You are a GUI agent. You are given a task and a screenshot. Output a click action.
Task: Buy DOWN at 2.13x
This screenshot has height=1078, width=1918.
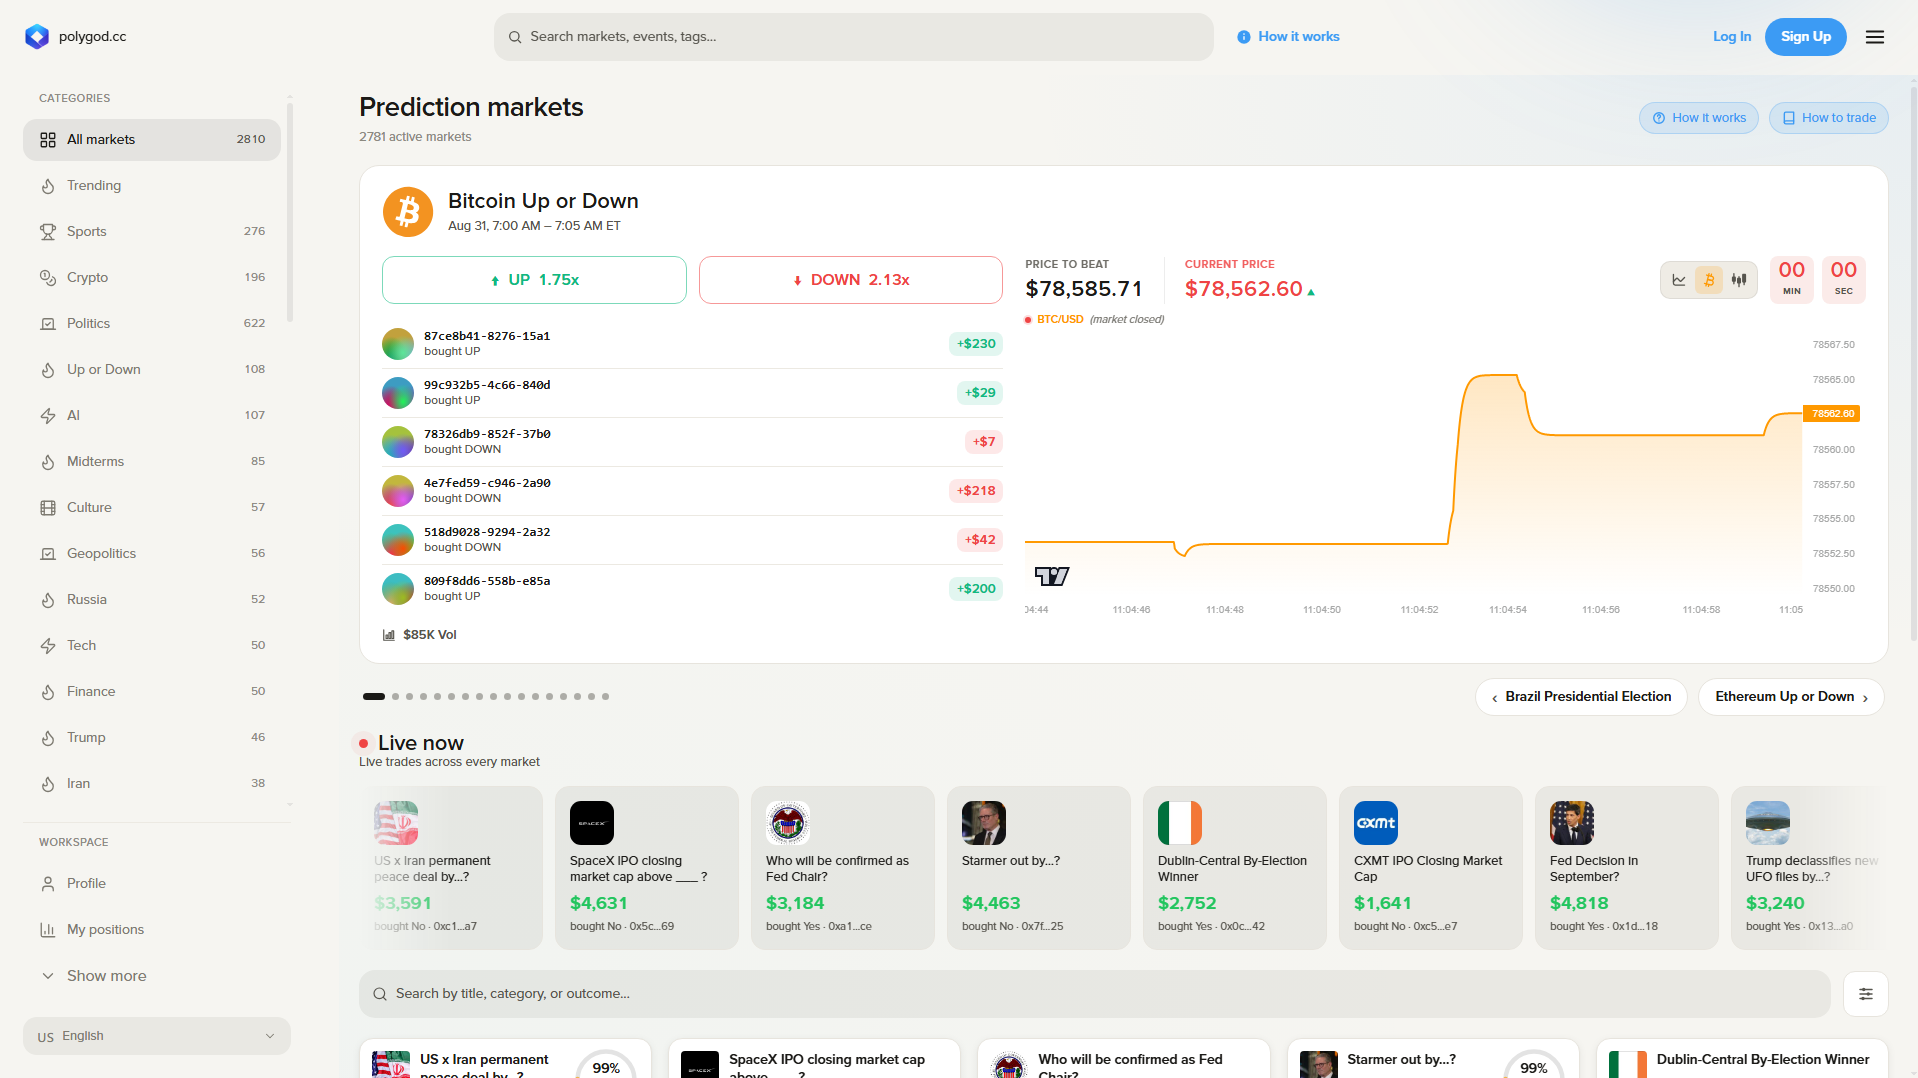pyautogui.click(x=851, y=280)
